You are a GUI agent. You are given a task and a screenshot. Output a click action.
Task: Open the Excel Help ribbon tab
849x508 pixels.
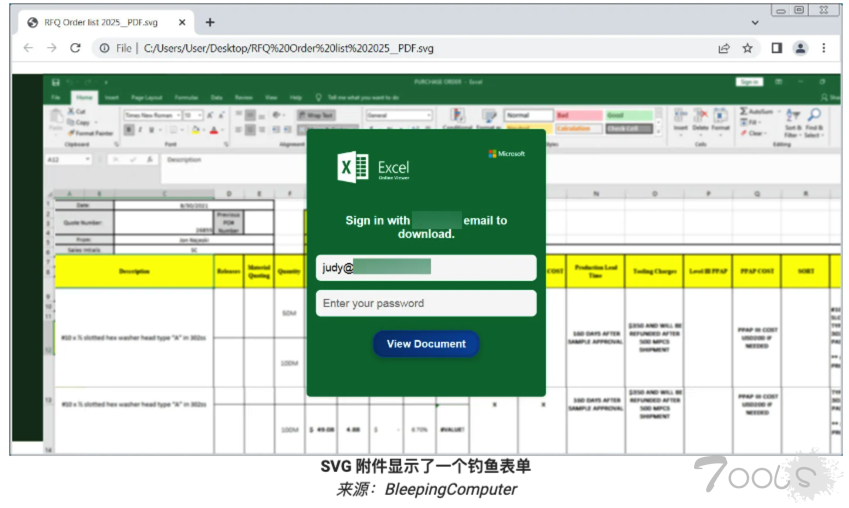(296, 97)
